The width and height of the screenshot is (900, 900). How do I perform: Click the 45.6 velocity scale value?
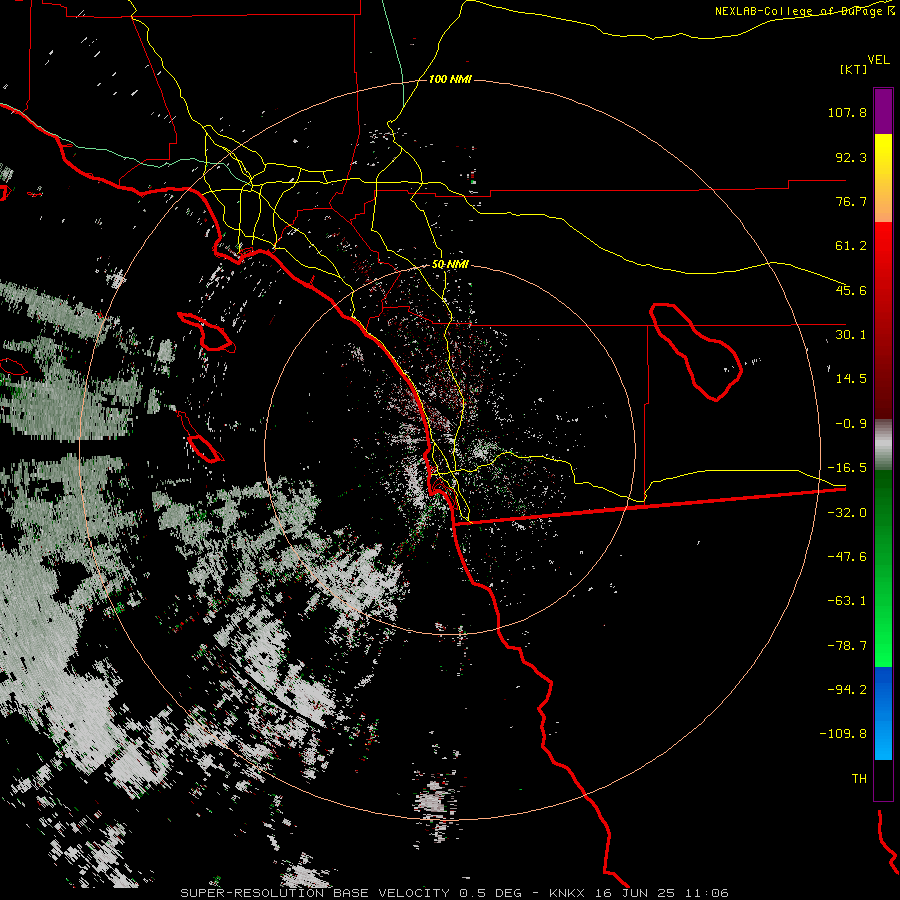(x=851, y=290)
